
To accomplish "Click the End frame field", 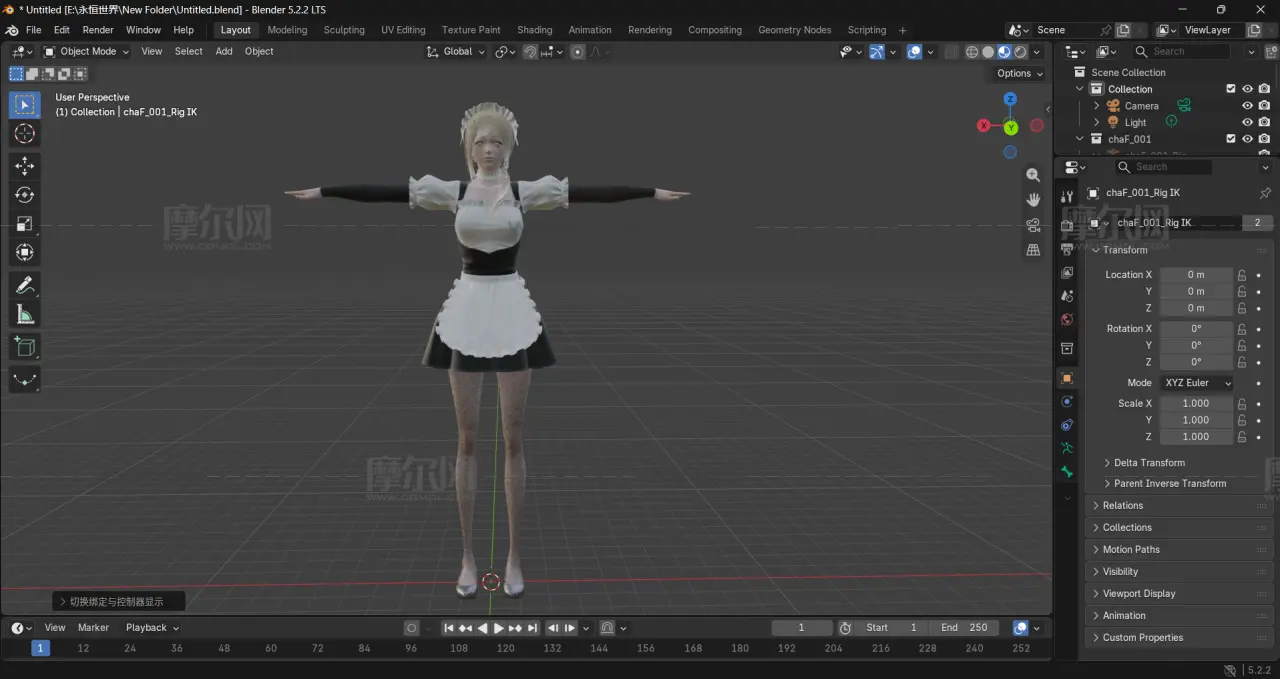I will (964, 628).
